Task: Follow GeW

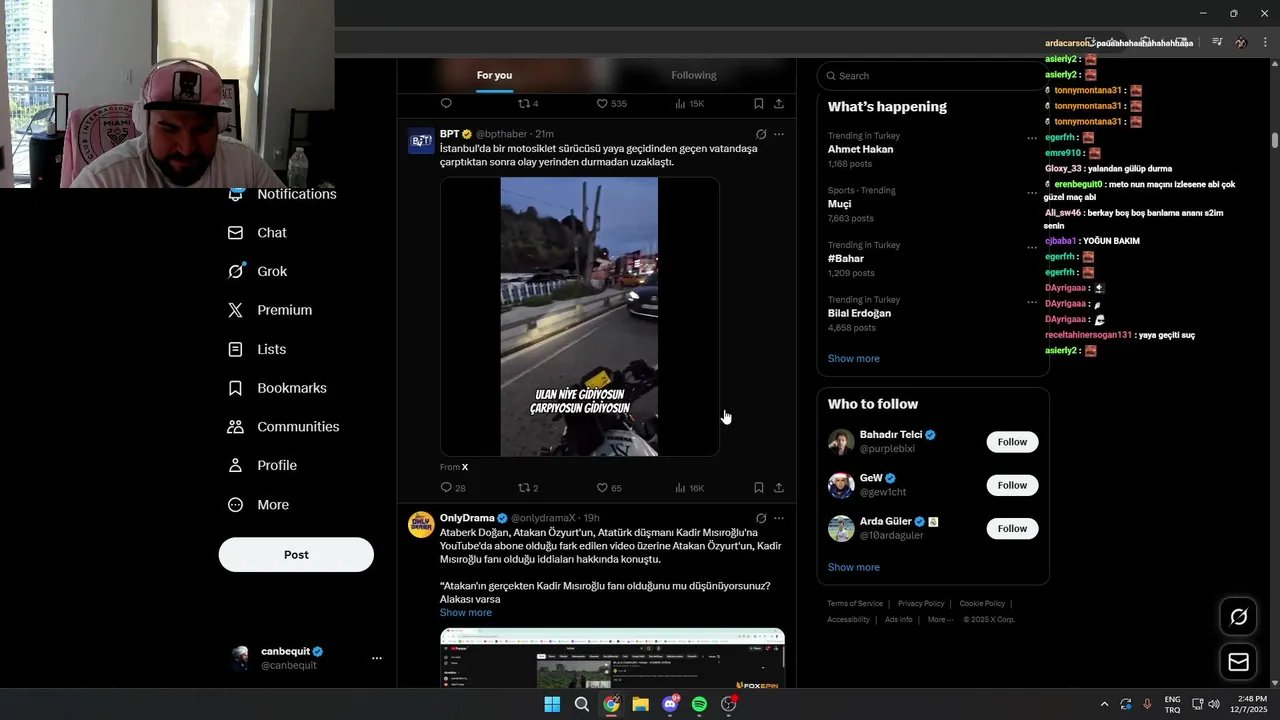Action: click(x=1012, y=485)
